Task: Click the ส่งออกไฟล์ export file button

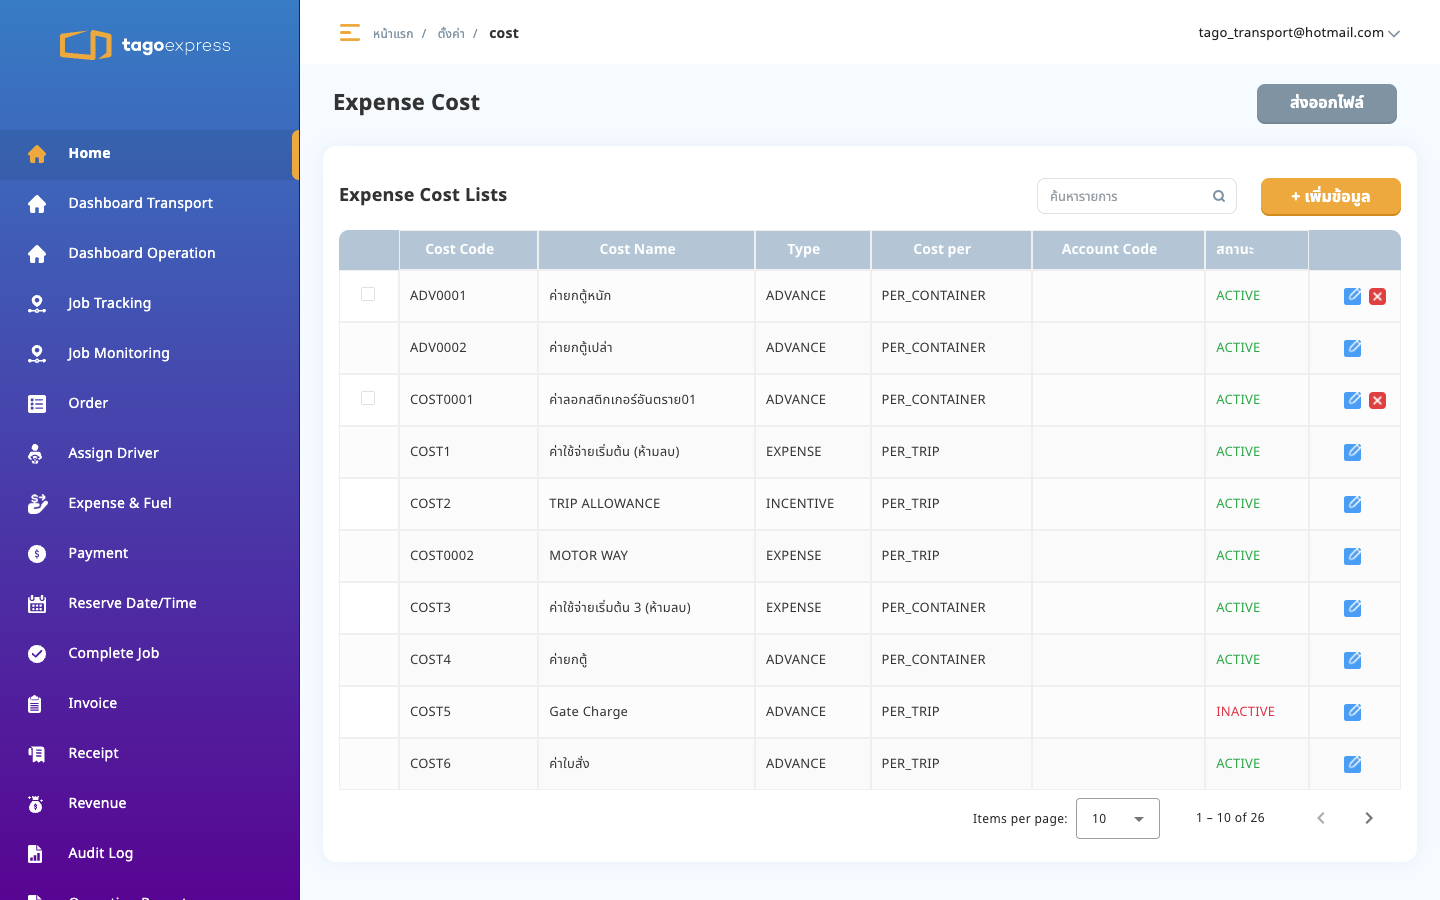Action: (1326, 103)
